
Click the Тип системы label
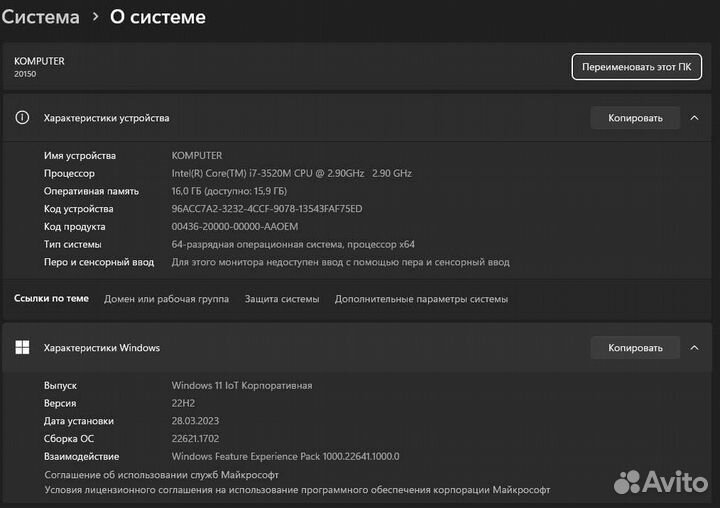tap(73, 244)
